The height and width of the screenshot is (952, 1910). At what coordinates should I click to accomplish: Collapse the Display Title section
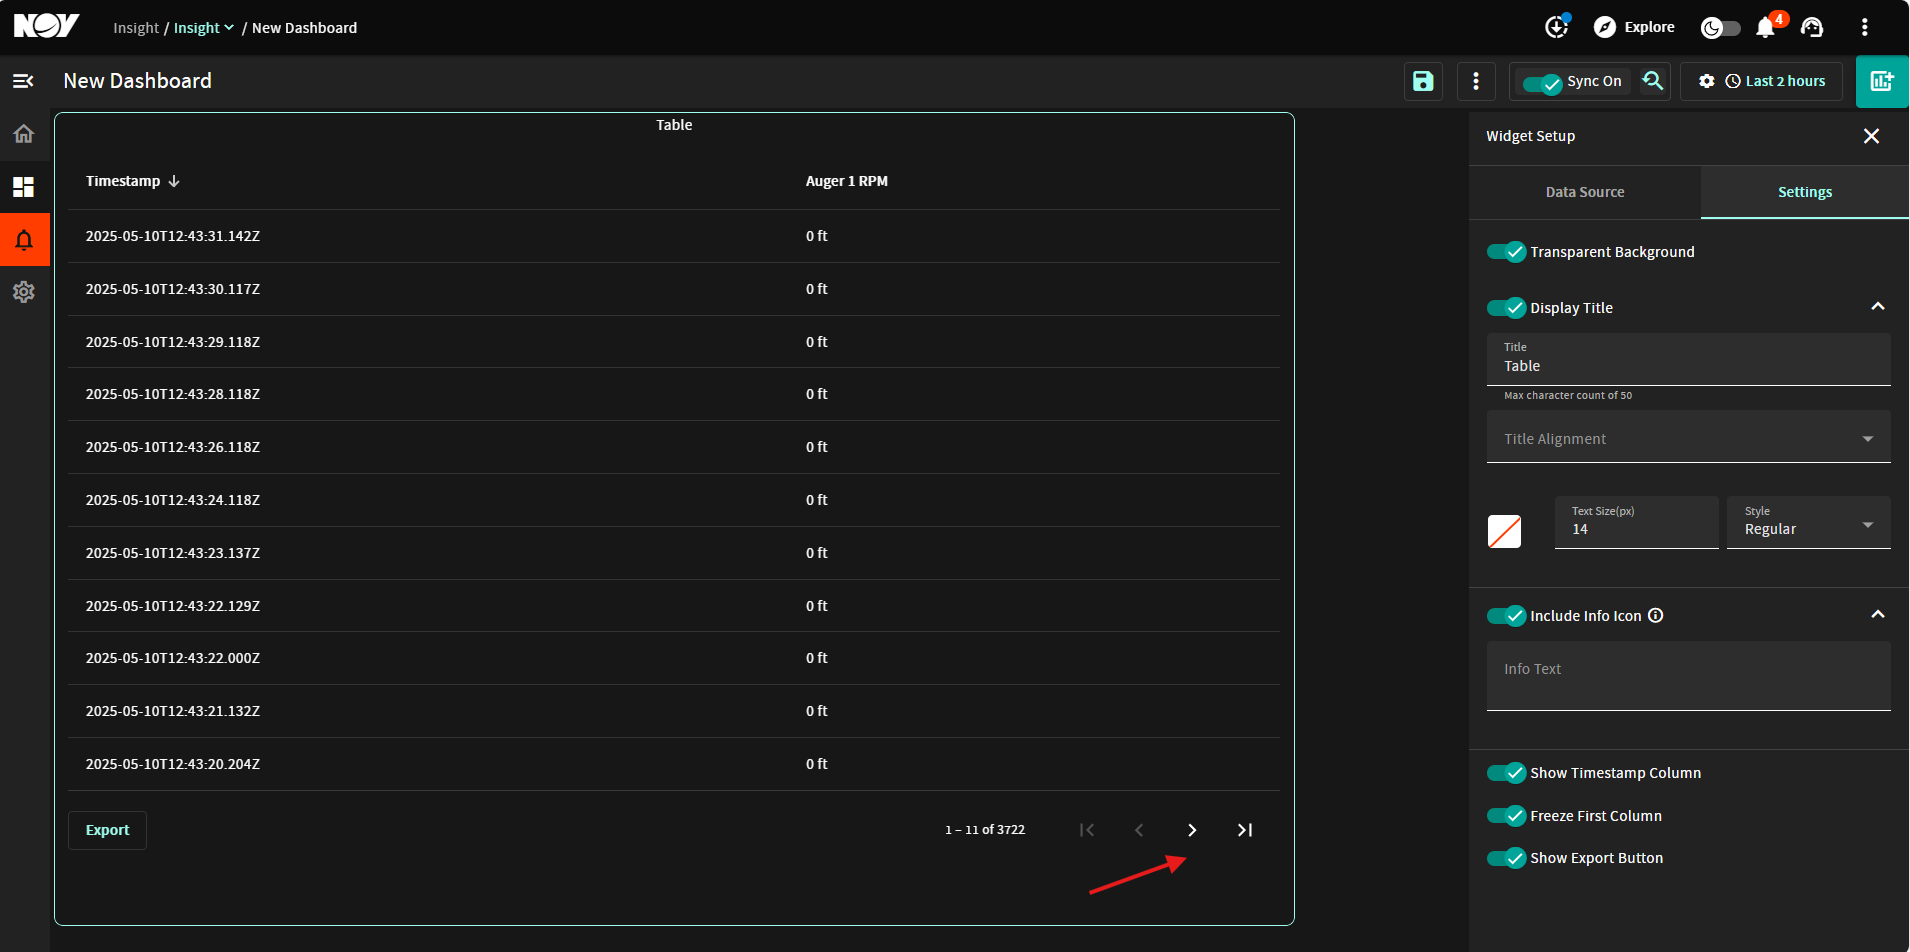pyautogui.click(x=1878, y=307)
